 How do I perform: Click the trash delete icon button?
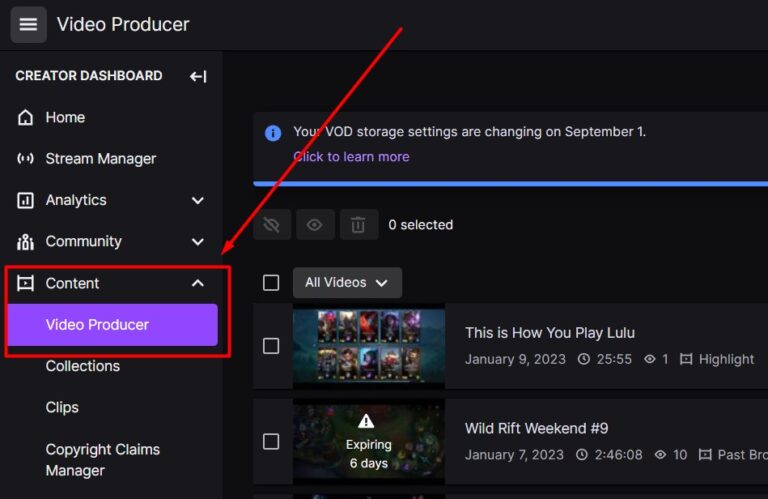pos(359,225)
